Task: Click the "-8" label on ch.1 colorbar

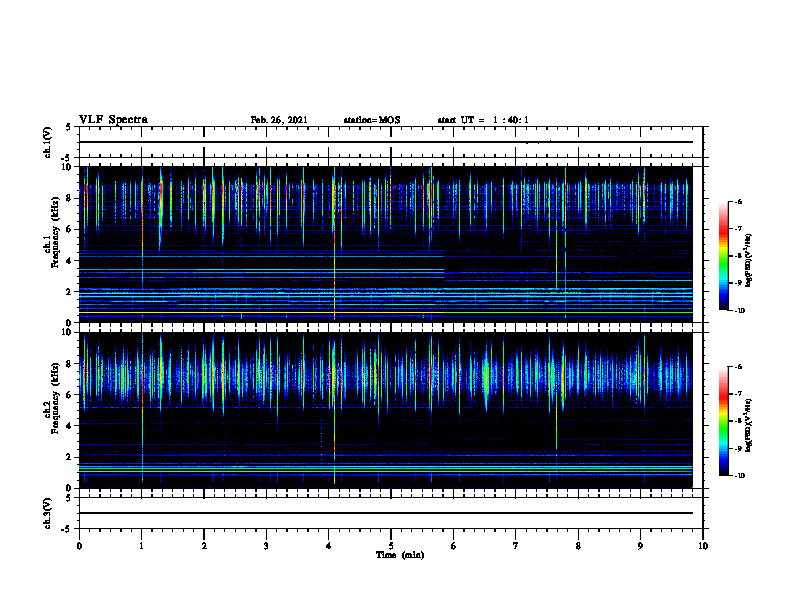Action: coord(738,256)
